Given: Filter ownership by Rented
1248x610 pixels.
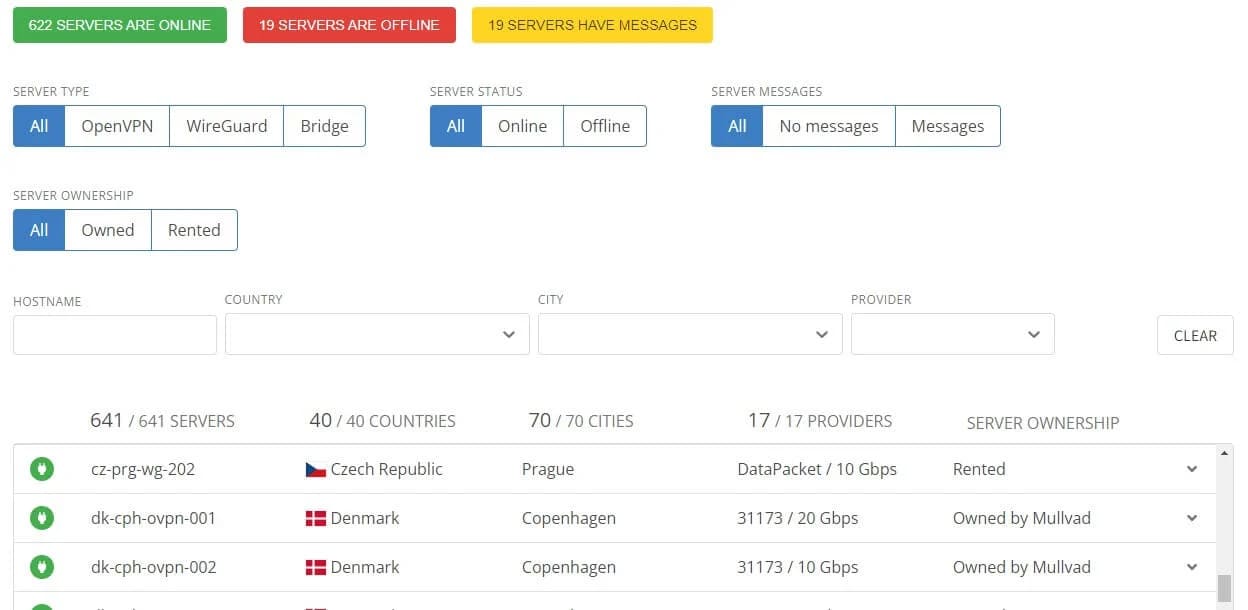Looking at the screenshot, I should [x=194, y=230].
